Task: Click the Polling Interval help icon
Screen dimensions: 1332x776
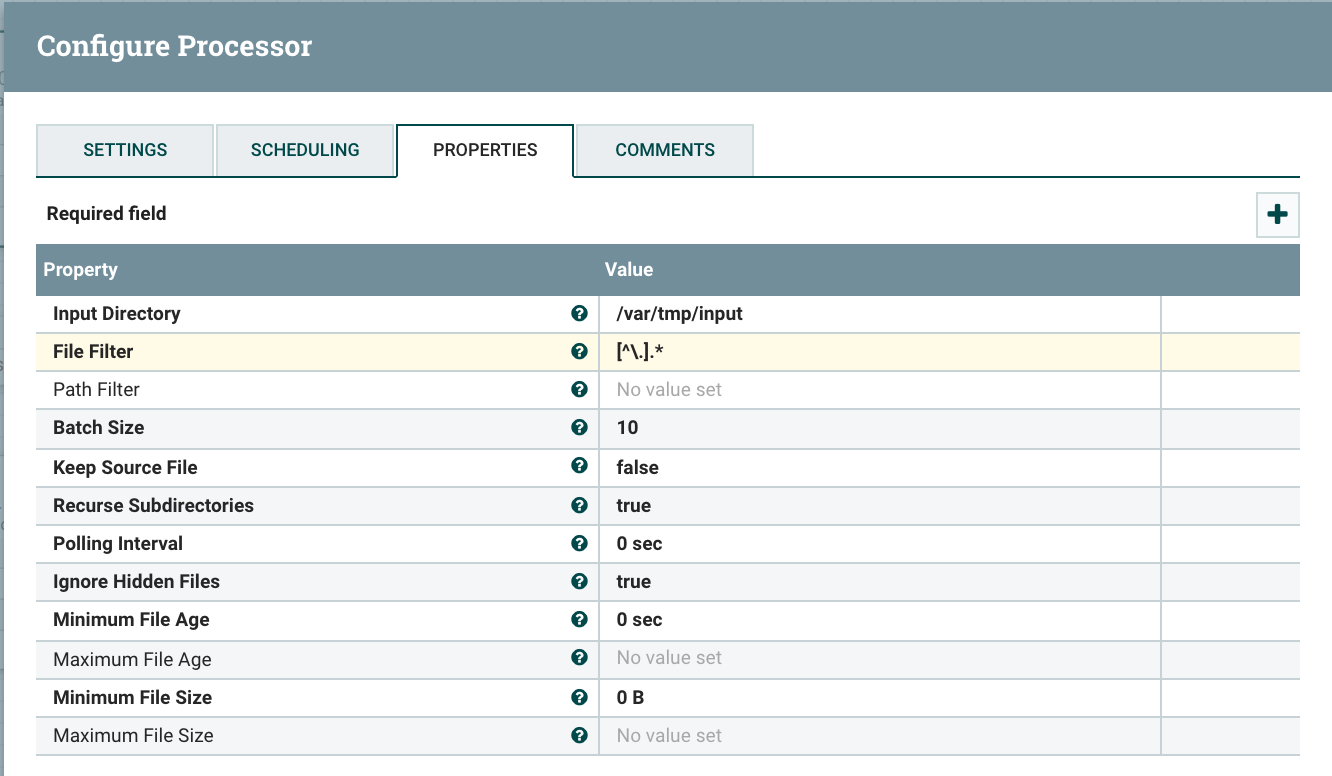Action: [x=579, y=543]
